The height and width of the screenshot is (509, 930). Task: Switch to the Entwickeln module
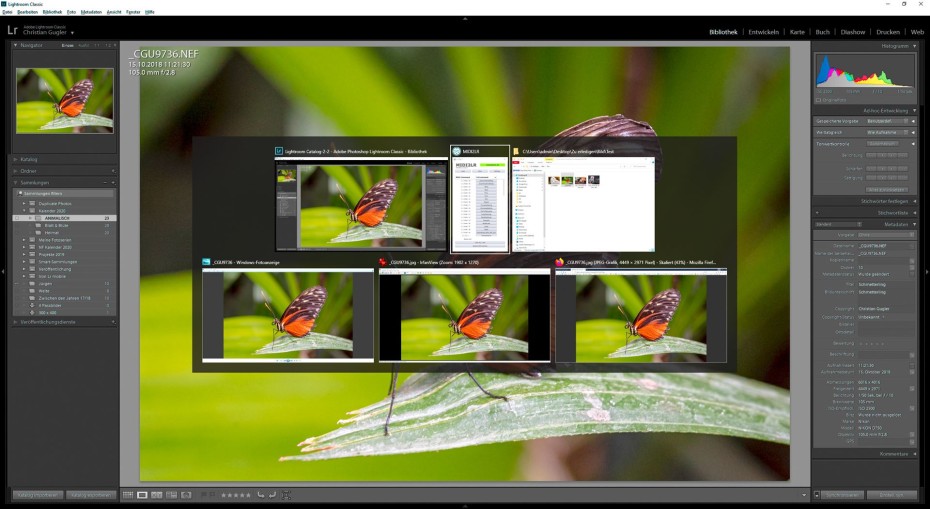[x=764, y=32]
